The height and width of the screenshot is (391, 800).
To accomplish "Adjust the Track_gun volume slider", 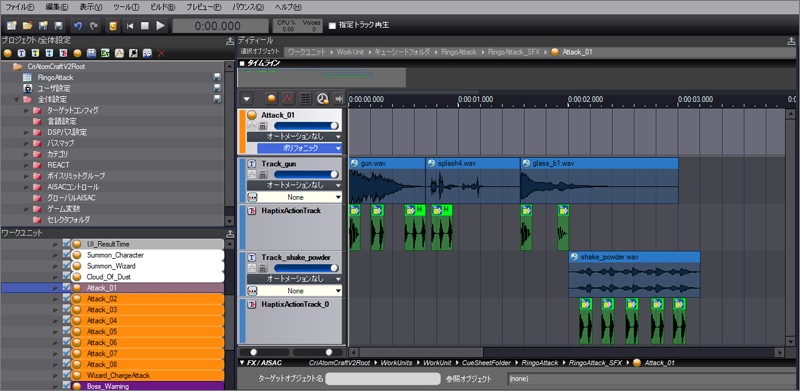I will (x=307, y=175).
